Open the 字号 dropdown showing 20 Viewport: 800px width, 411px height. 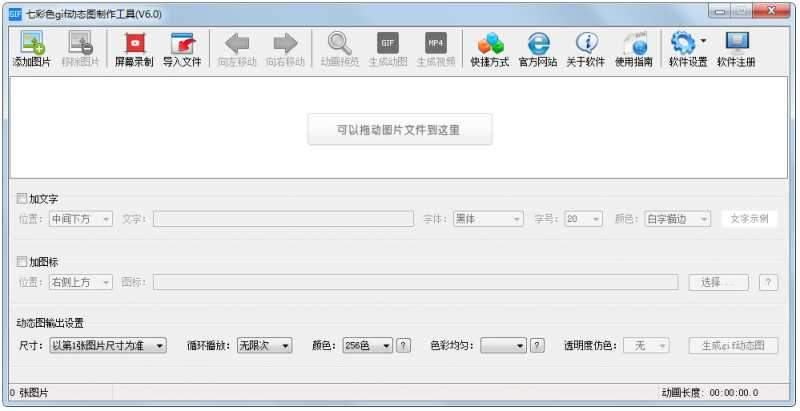click(x=583, y=219)
